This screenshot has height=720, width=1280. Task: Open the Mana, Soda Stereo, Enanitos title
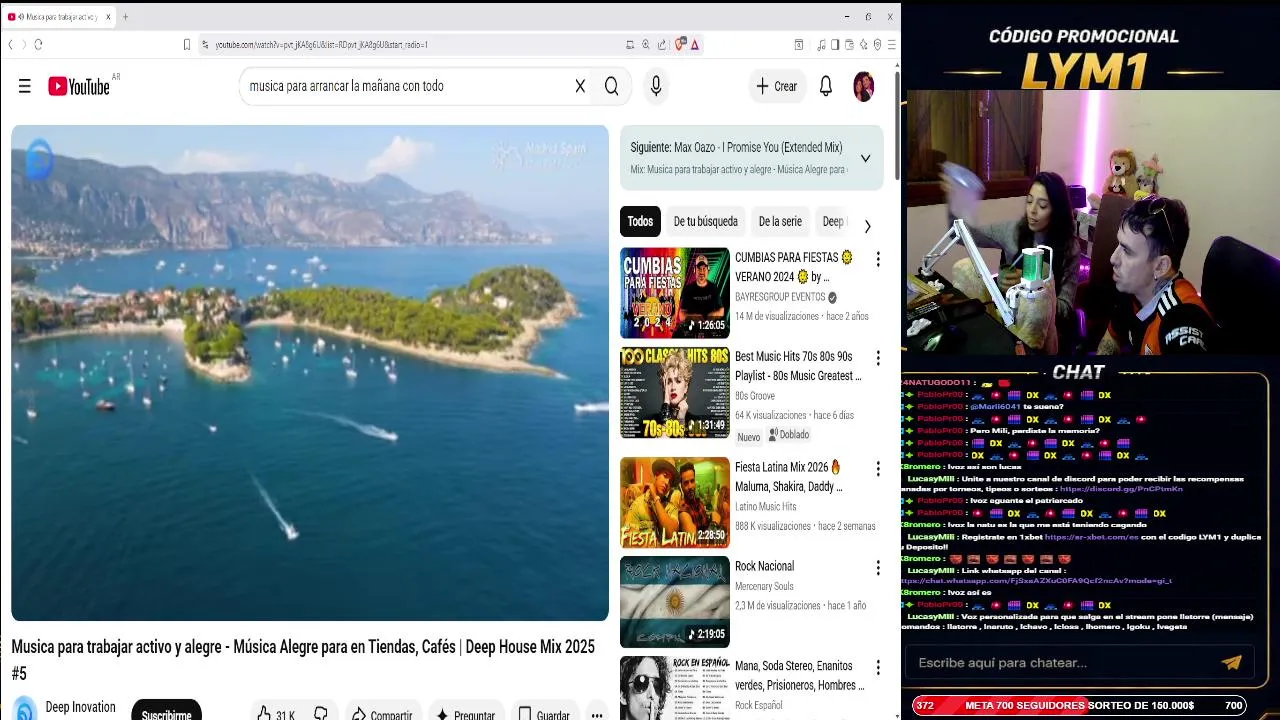799,676
